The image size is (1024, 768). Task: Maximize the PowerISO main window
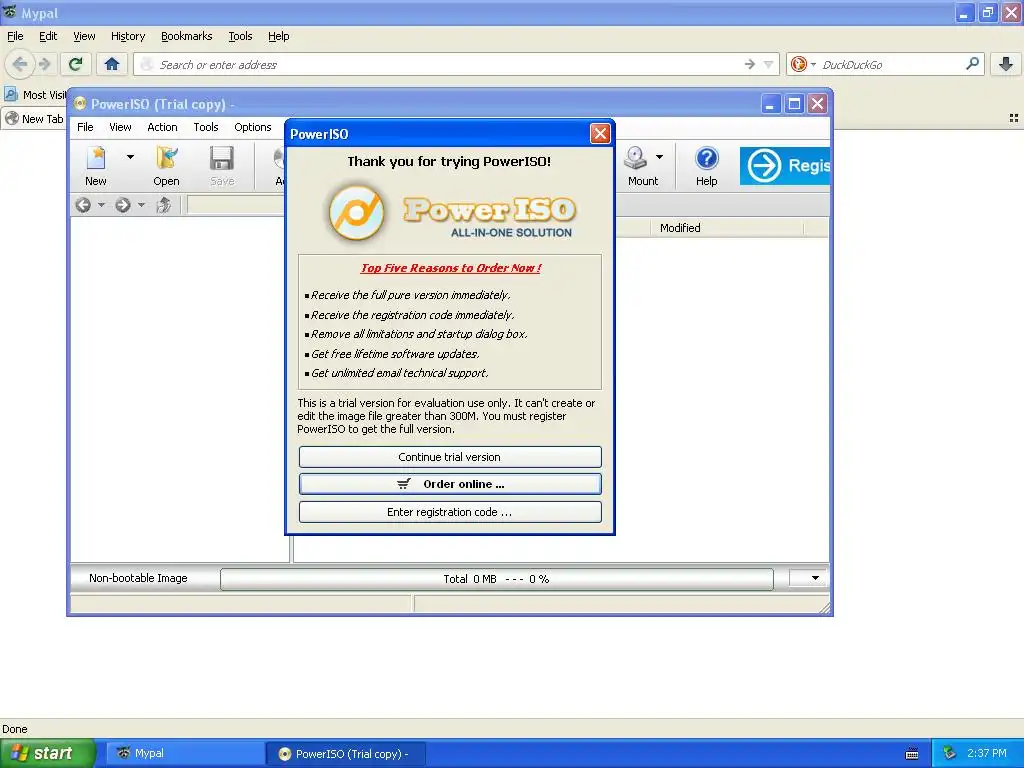794,104
